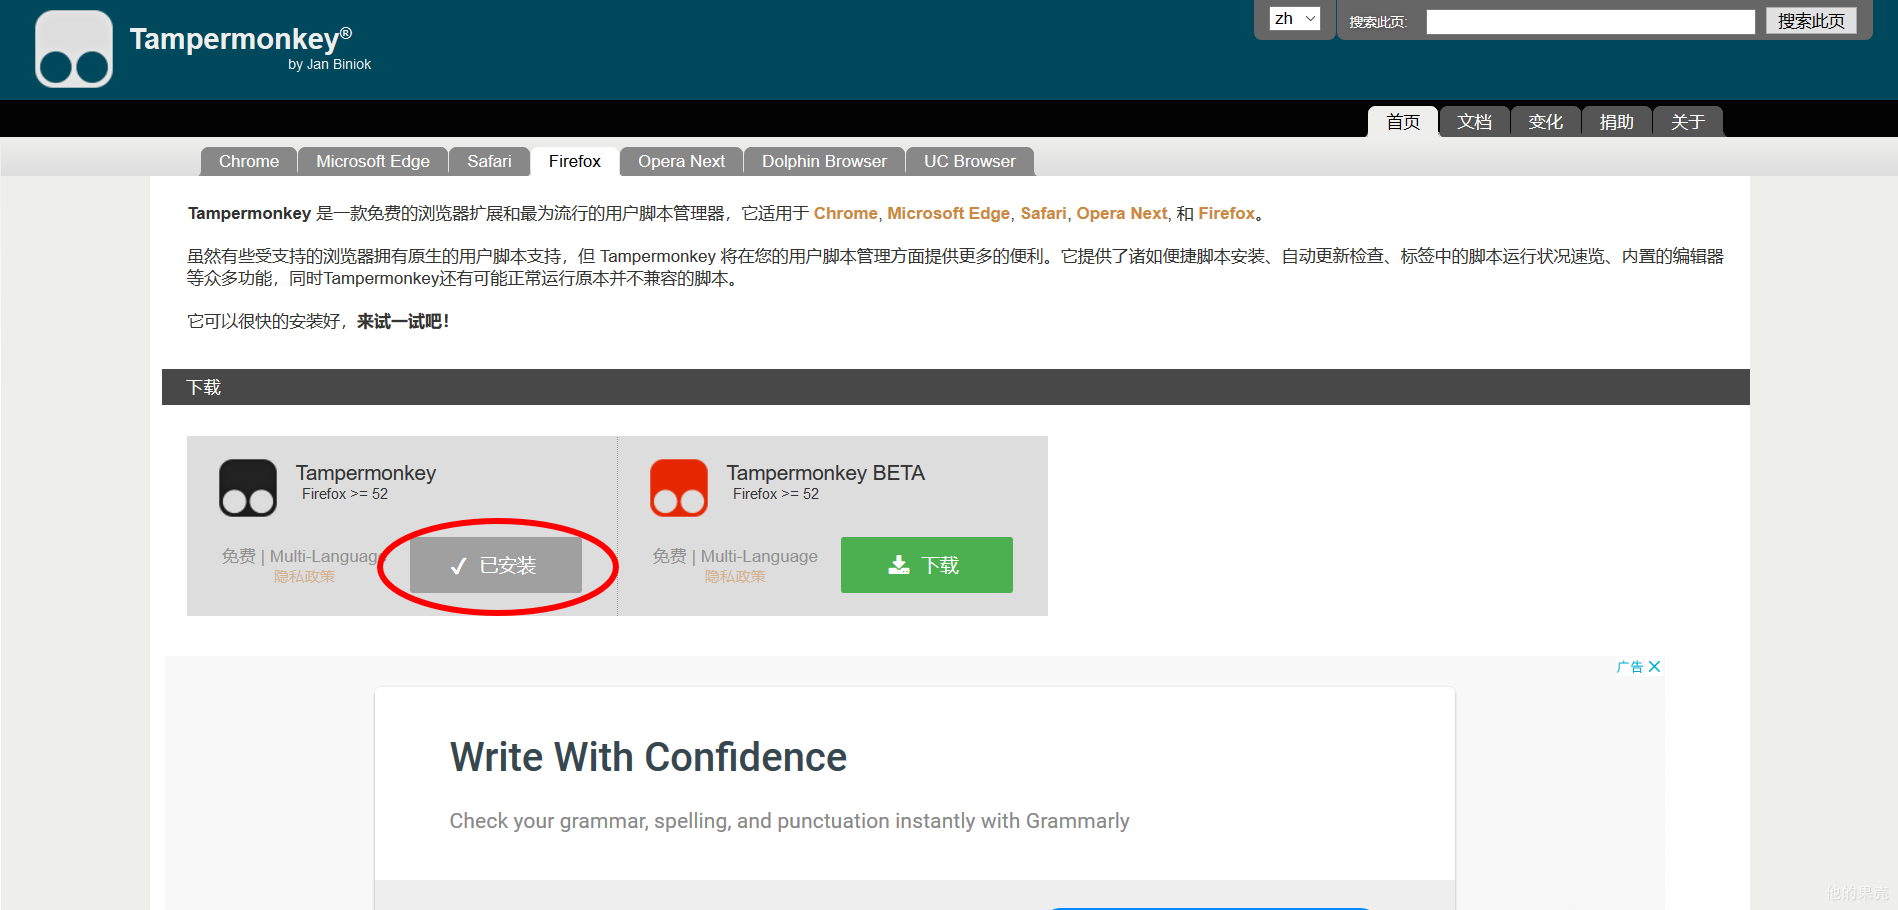Screen dimensions: 1898x910
Task: Select the Opera Next browser tab
Action: [681, 161]
